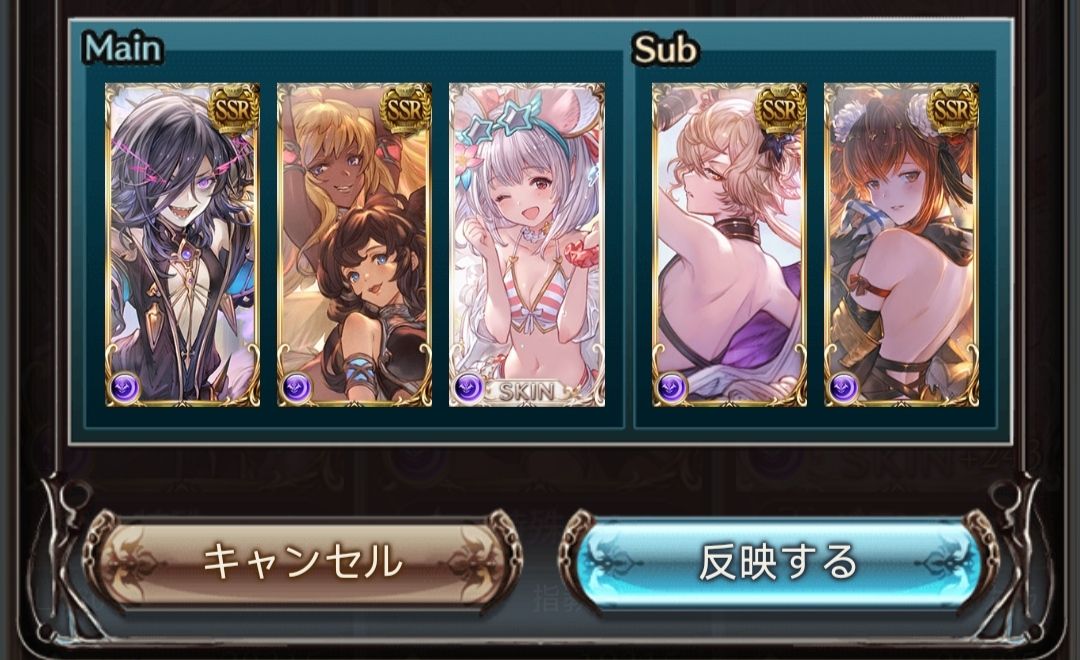Screen dimensions: 1080x660
Task: Click dark element icon on blonde Sub card
Action: click(x=672, y=387)
